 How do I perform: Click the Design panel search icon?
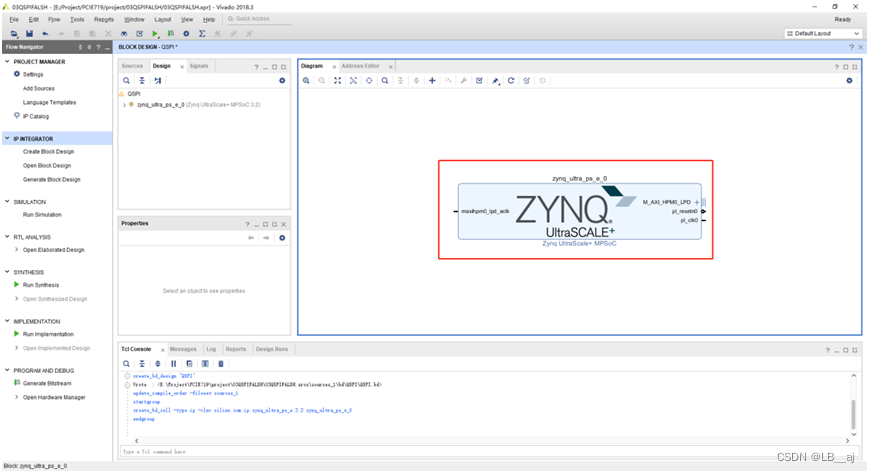pyautogui.click(x=126, y=80)
